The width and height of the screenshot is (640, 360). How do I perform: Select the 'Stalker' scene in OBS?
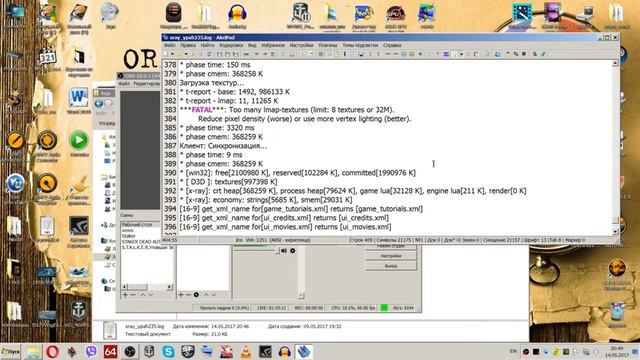[129, 236]
